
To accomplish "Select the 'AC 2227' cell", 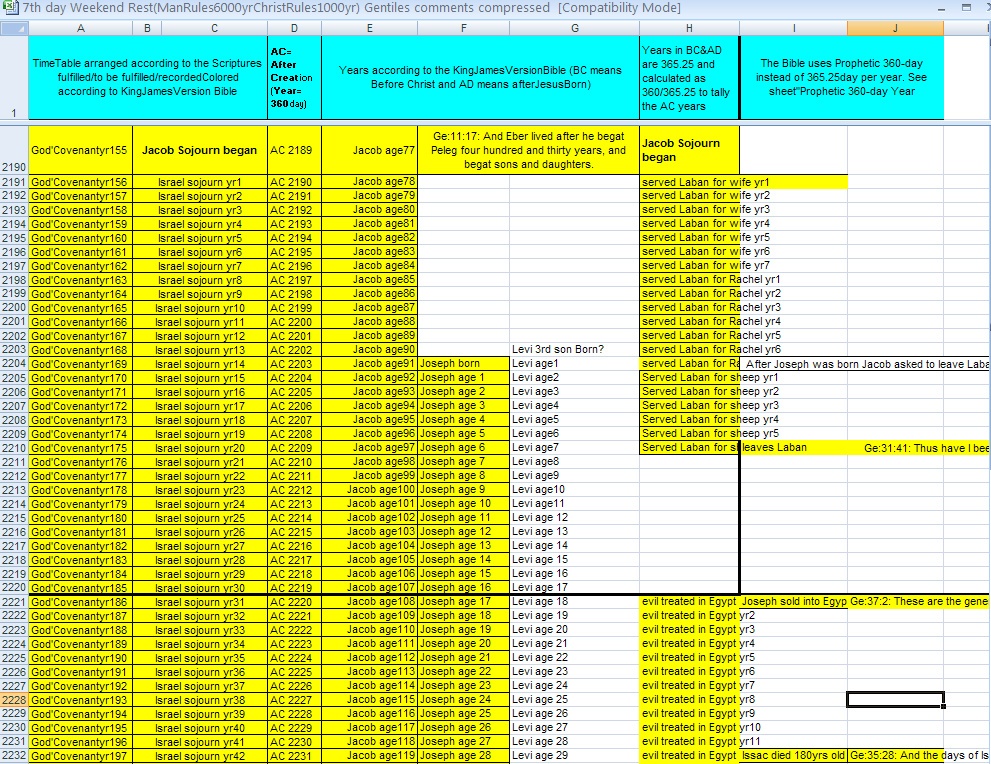I will pos(295,700).
